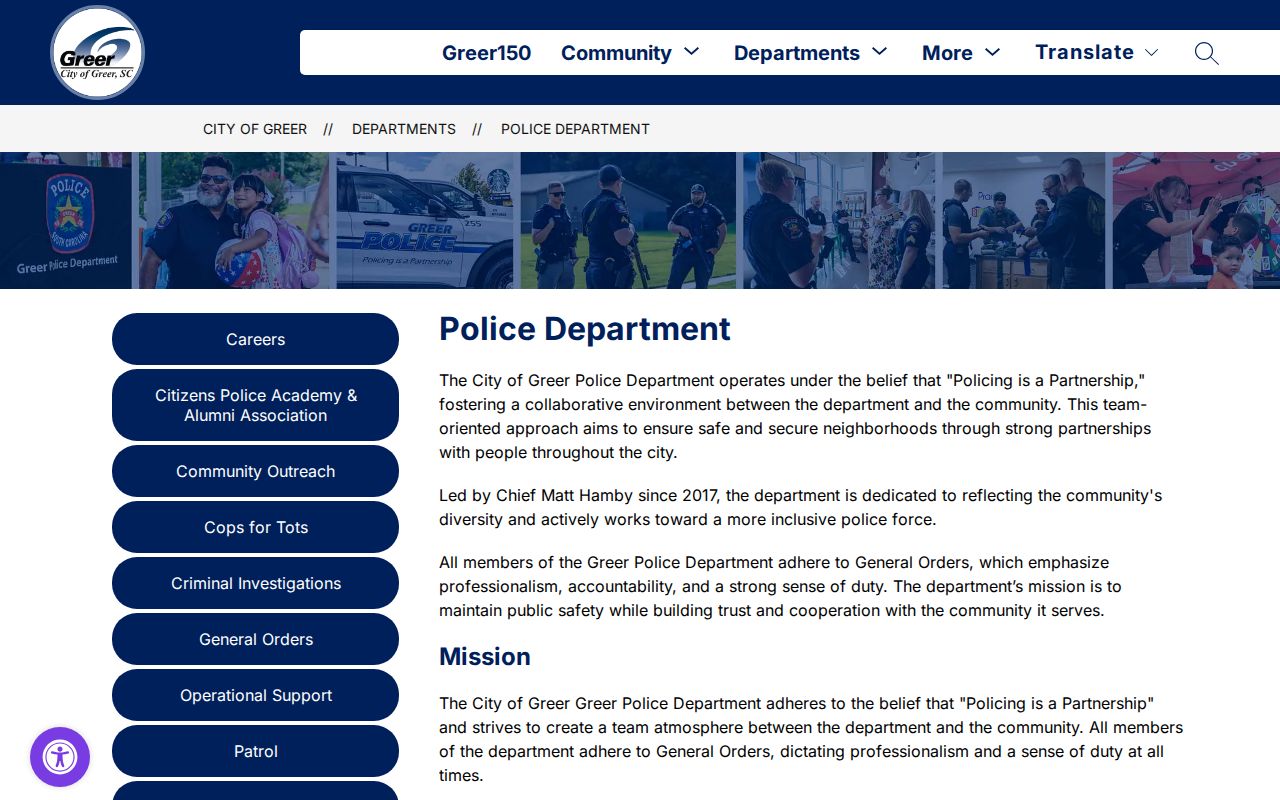Open the Greer150 menu item

pyautogui.click(x=486, y=53)
